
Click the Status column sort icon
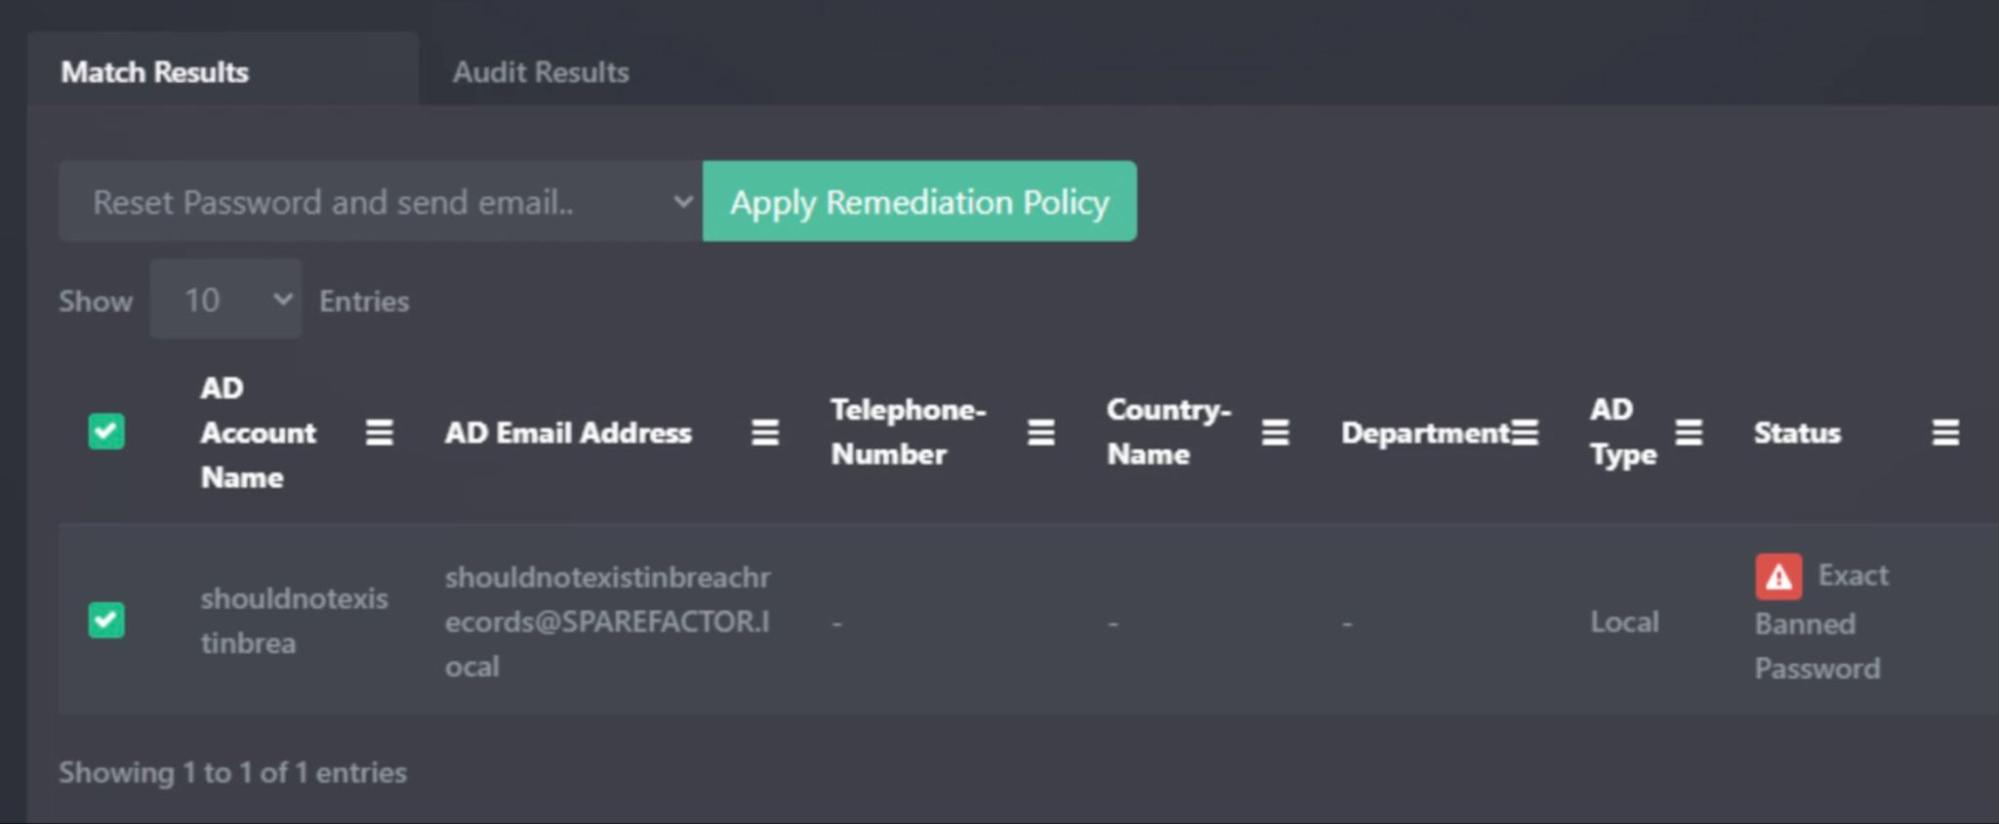[1944, 433]
